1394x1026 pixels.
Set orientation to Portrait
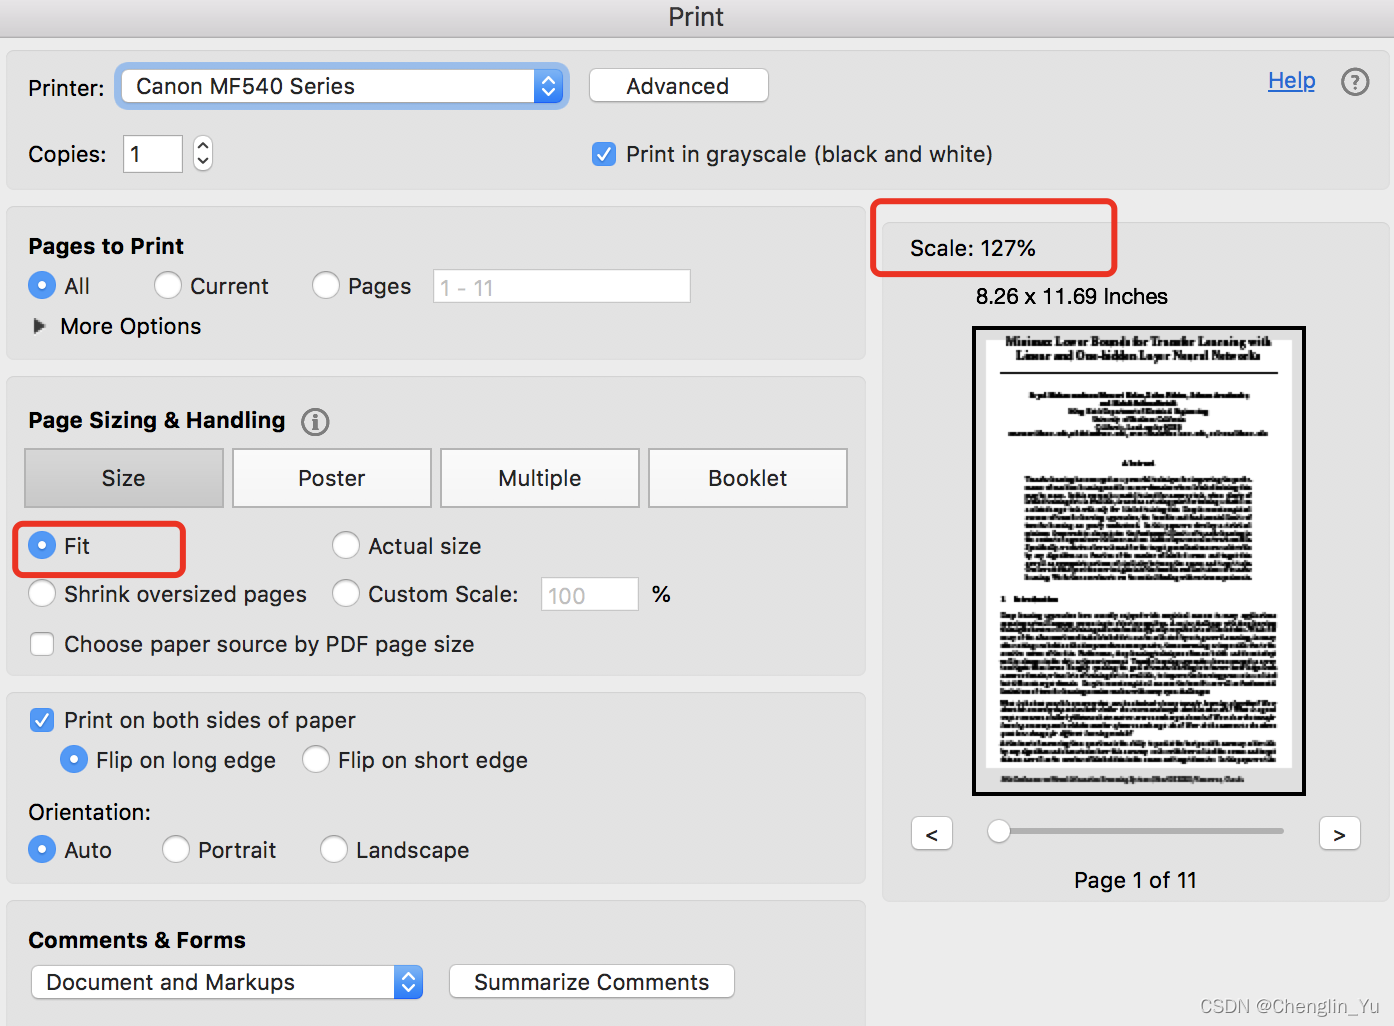click(176, 850)
